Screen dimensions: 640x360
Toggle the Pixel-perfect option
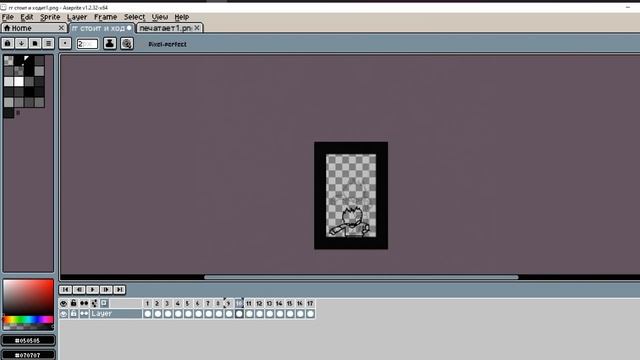pyautogui.click(x=167, y=44)
